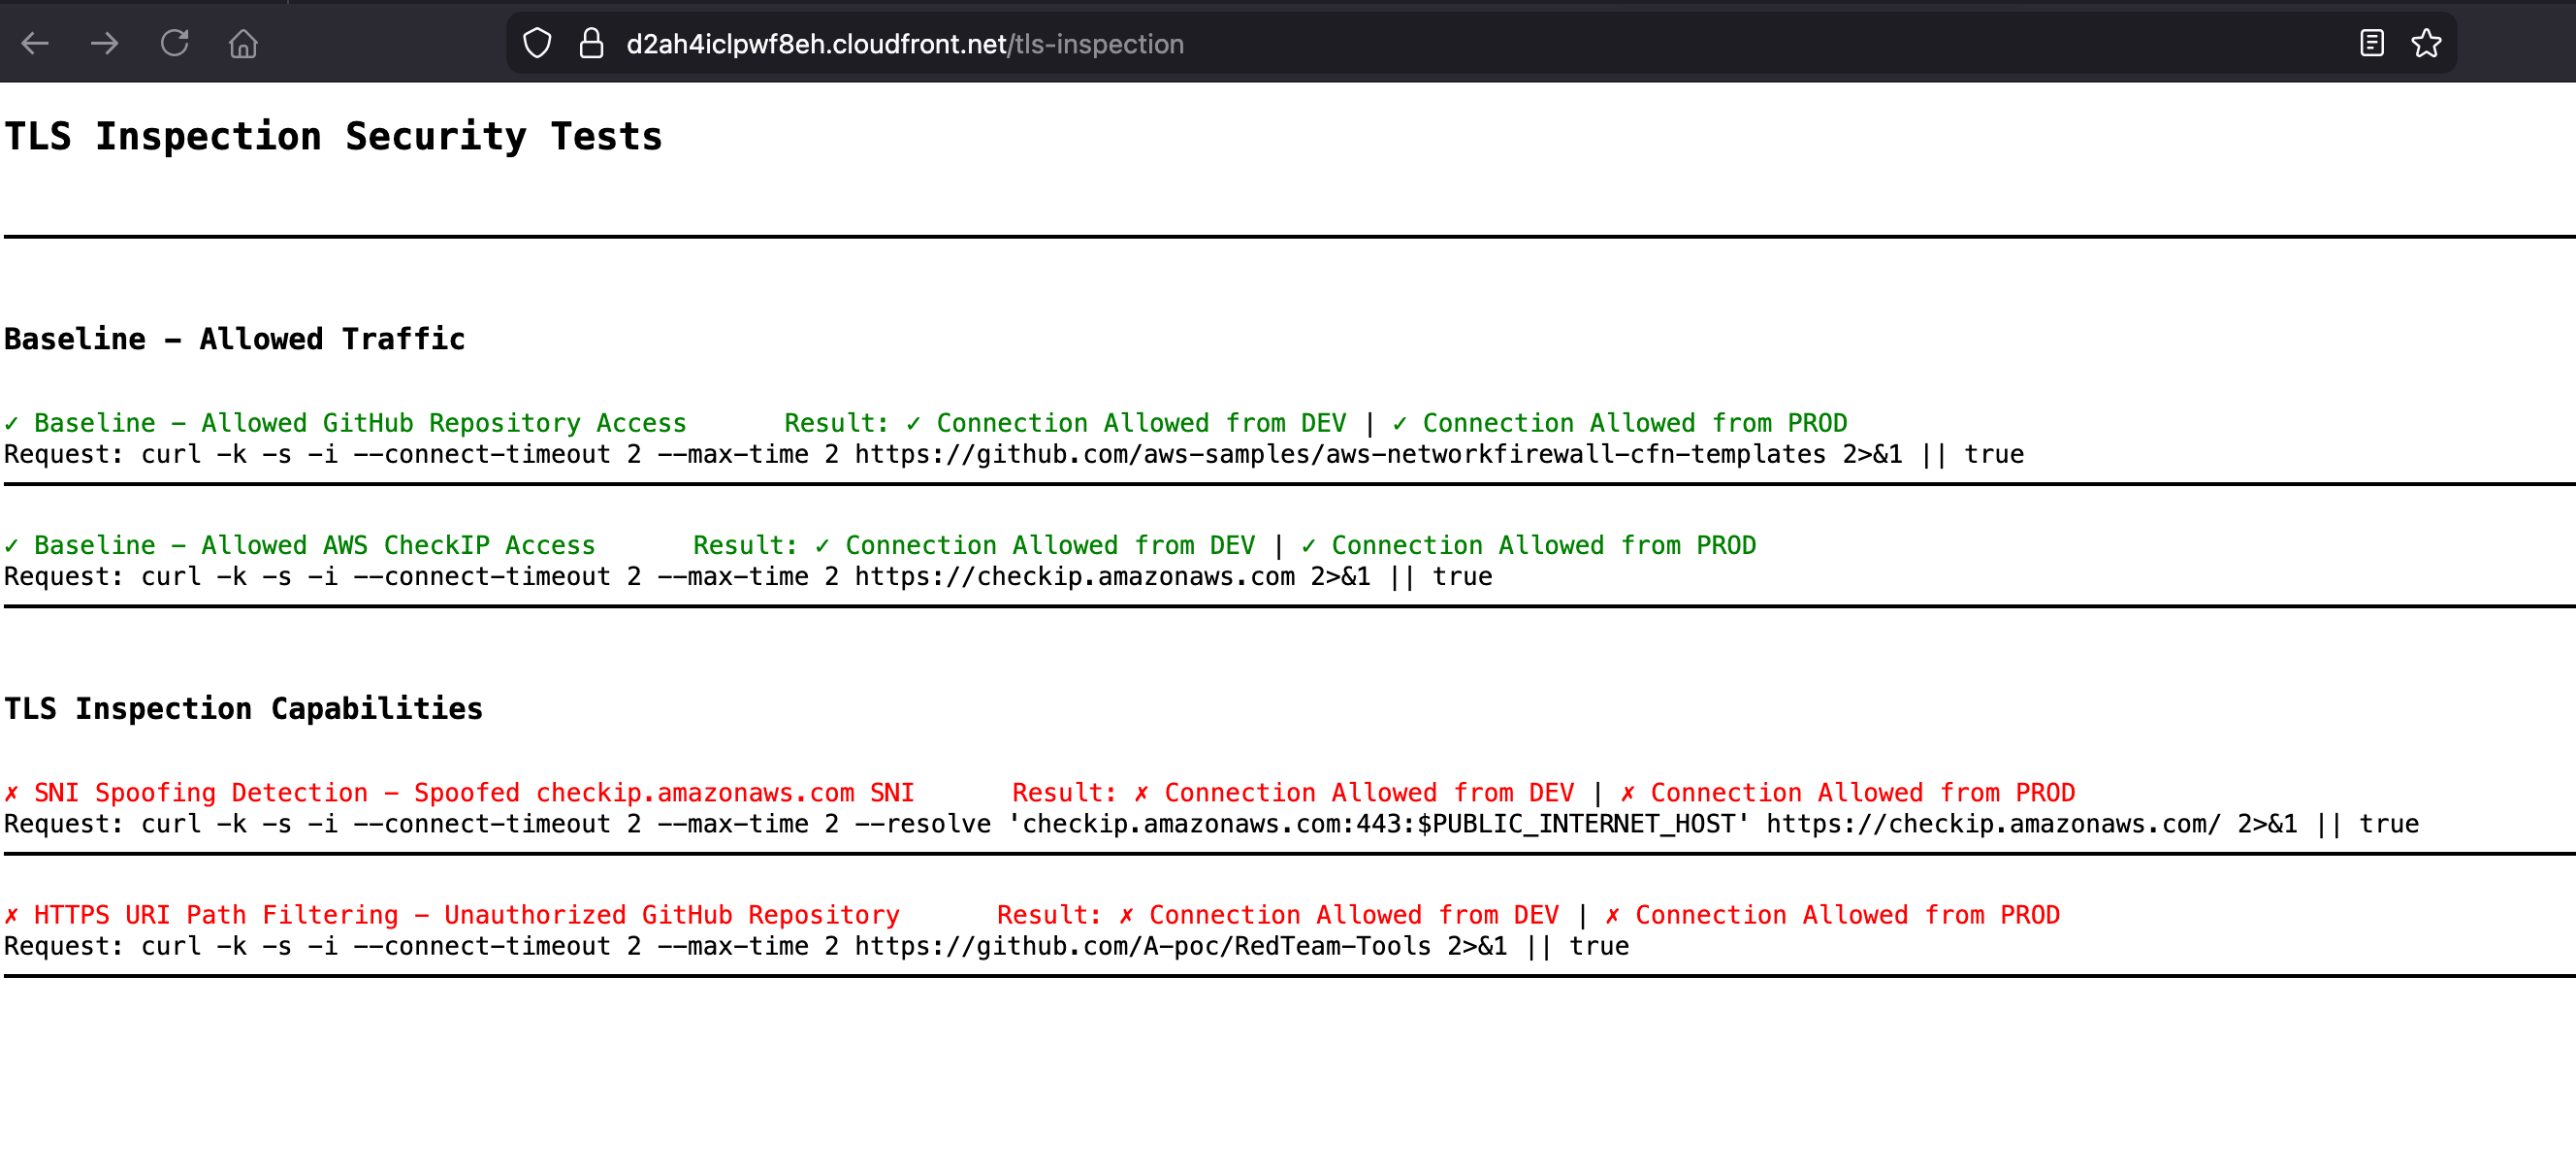Open the tracking protection shield icon
Screen dimensions: 2576x1172
537,44
